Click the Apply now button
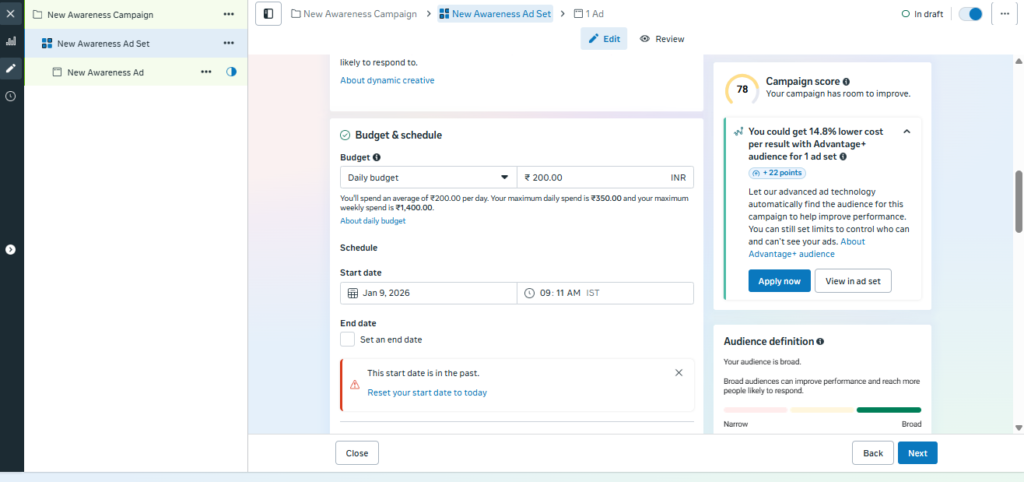The image size is (1024, 482). pyautogui.click(x=779, y=281)
